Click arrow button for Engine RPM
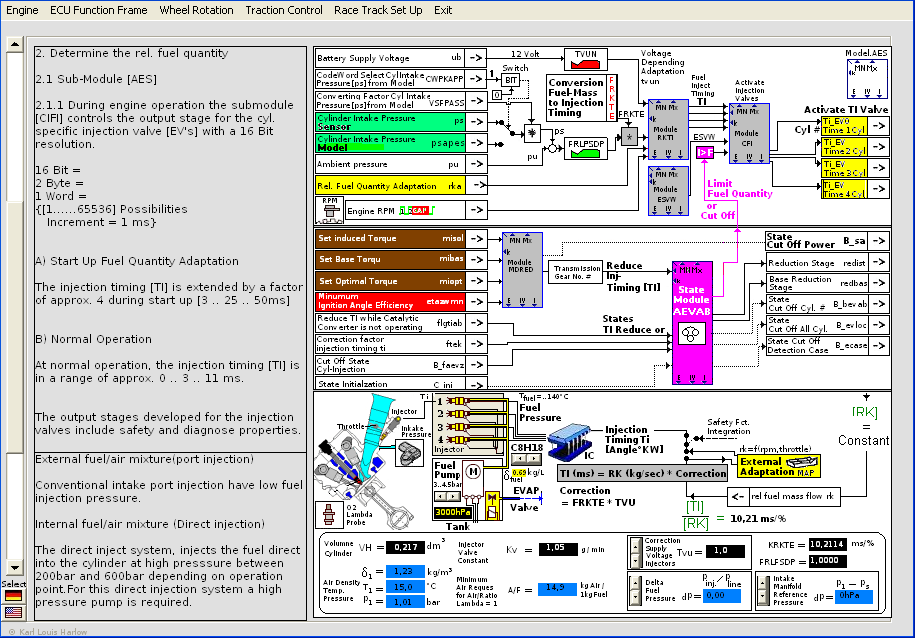 pos(476,210)
